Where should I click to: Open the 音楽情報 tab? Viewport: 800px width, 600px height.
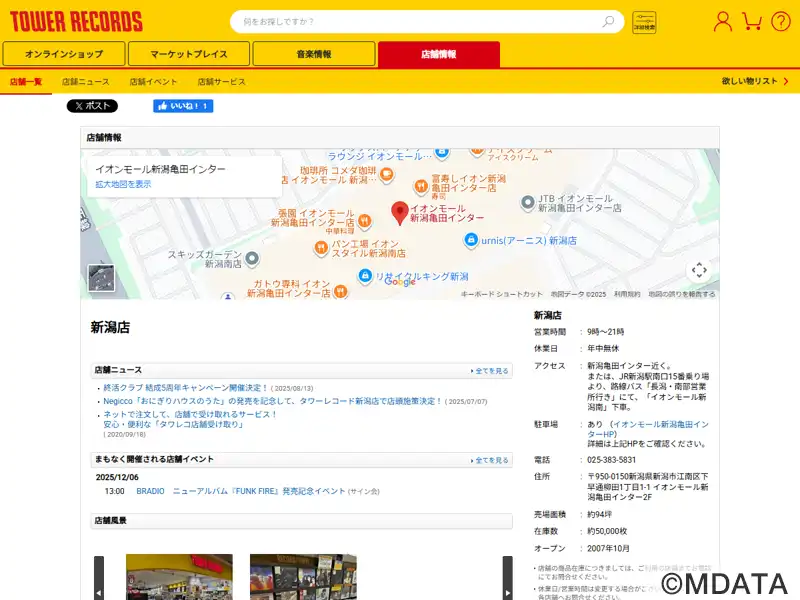(314, 54)
